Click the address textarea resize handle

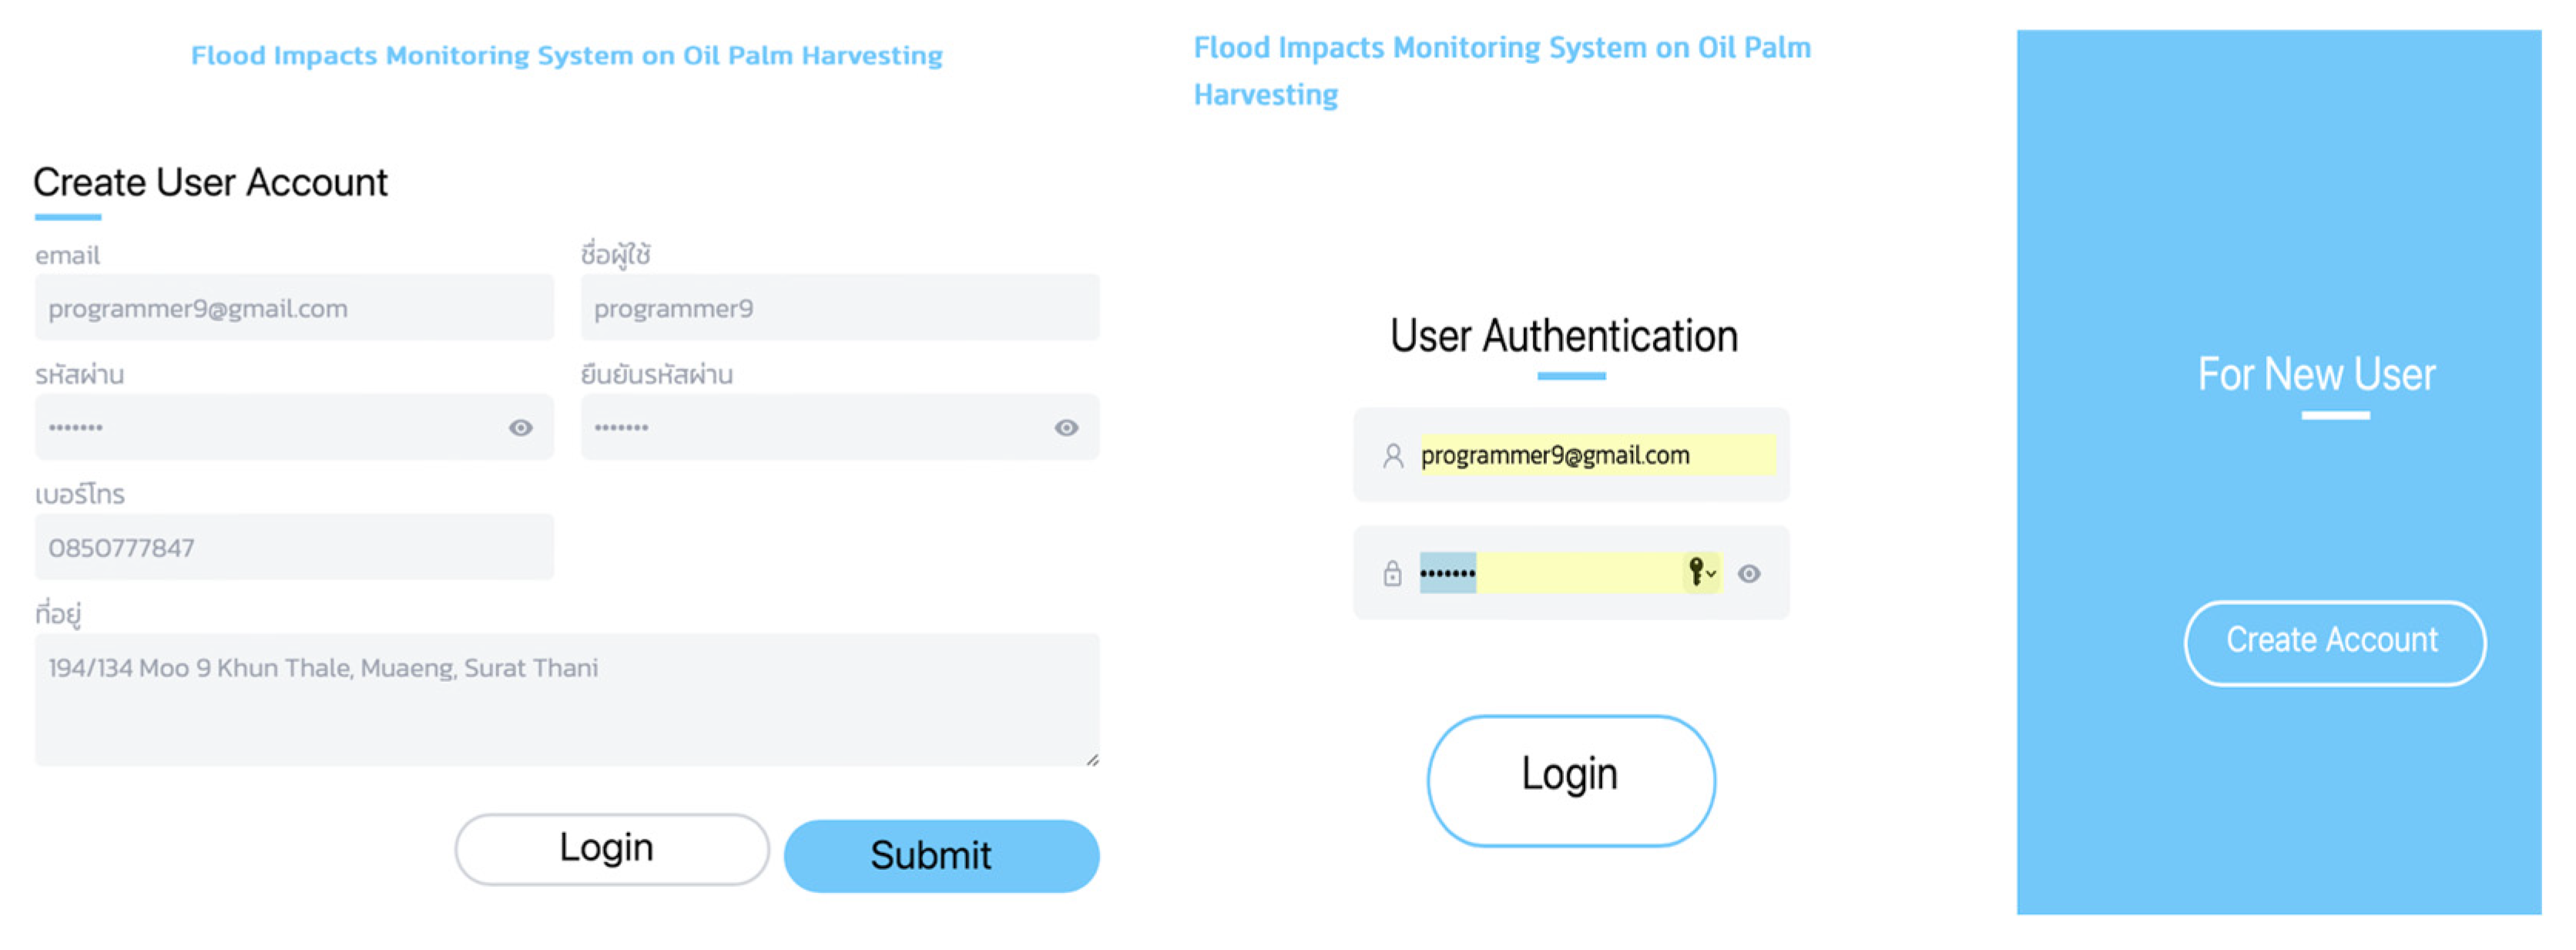pyautogui.click(x=1092, y=760)
